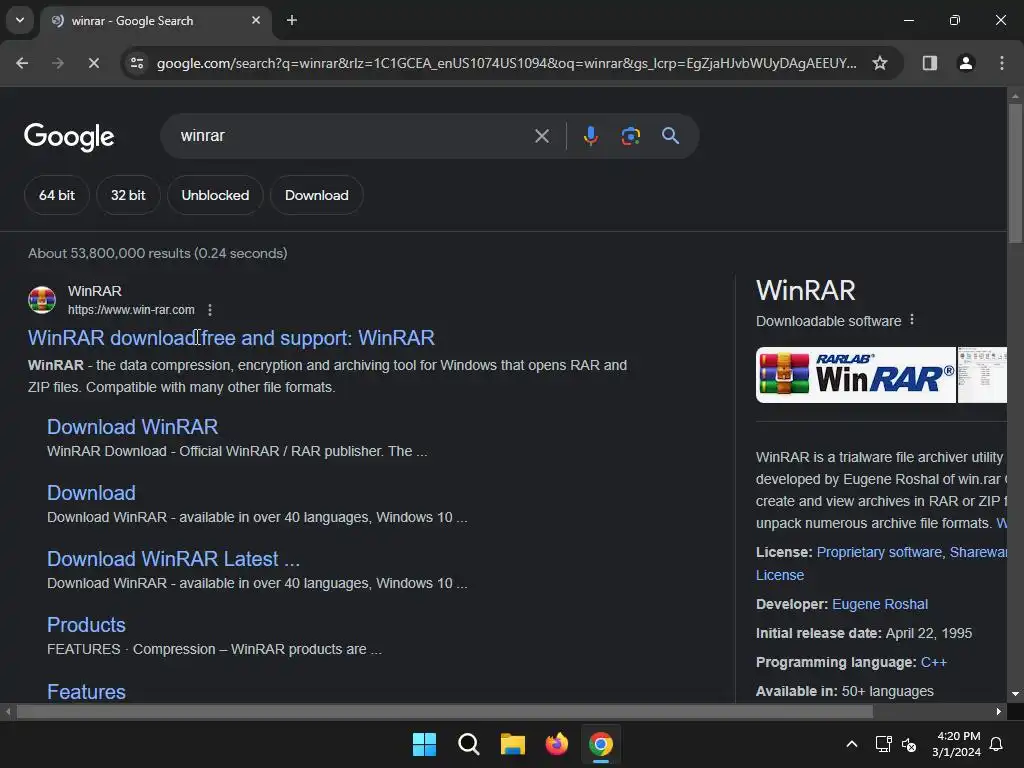This screenshot has width=1024, height=768.
Task: Open the WinRAR screenshot thumbnail
Action: coord(982,375)
